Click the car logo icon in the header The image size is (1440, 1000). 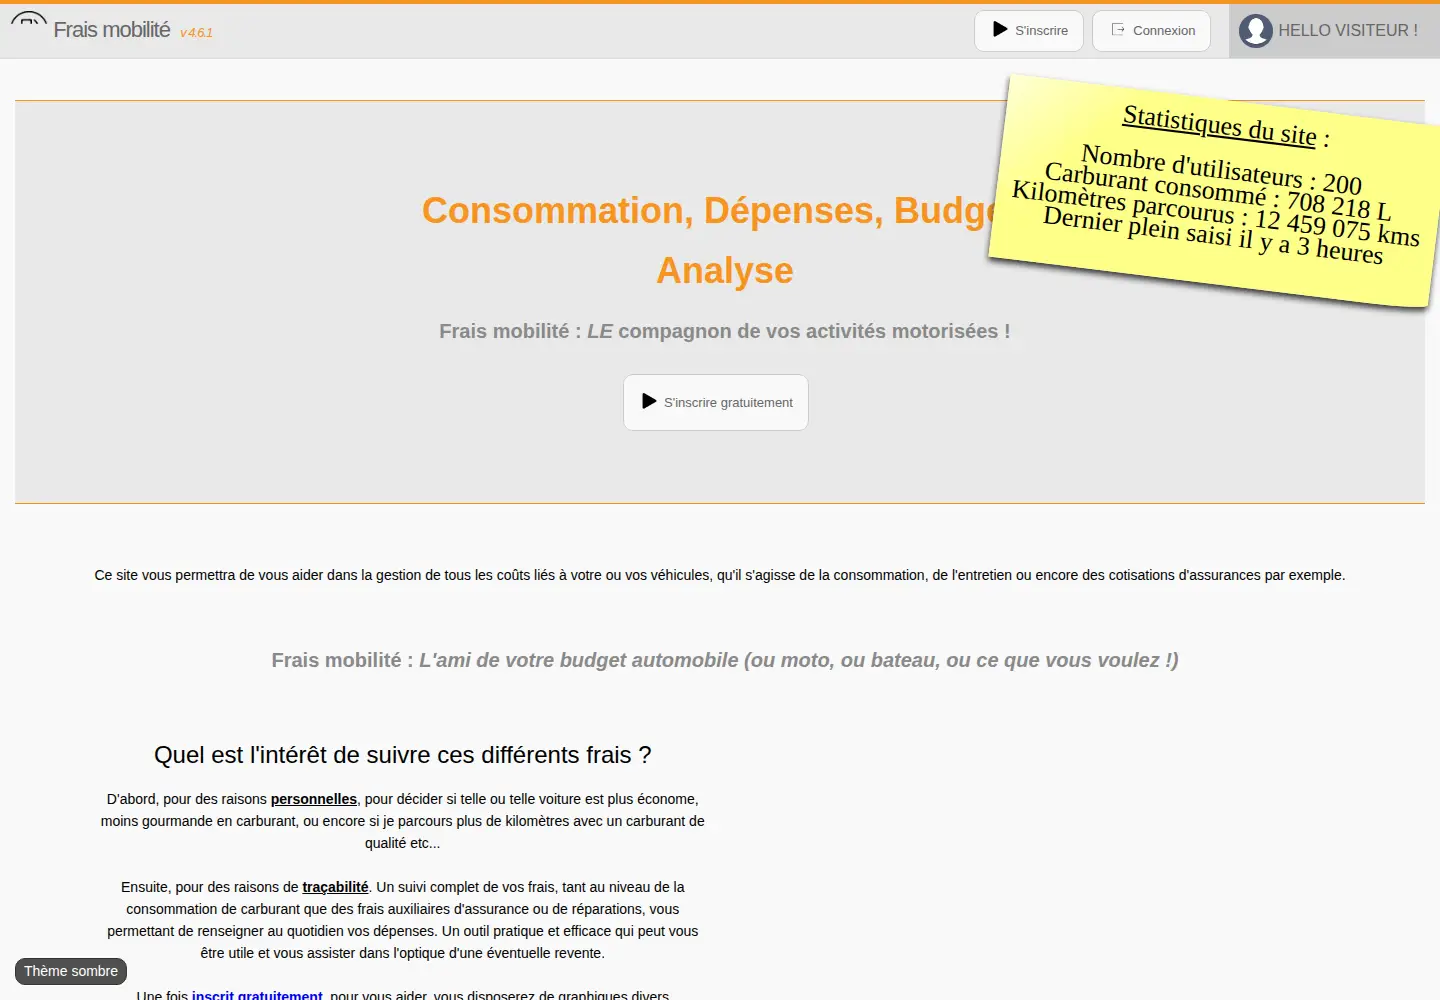tap(28, 20)
